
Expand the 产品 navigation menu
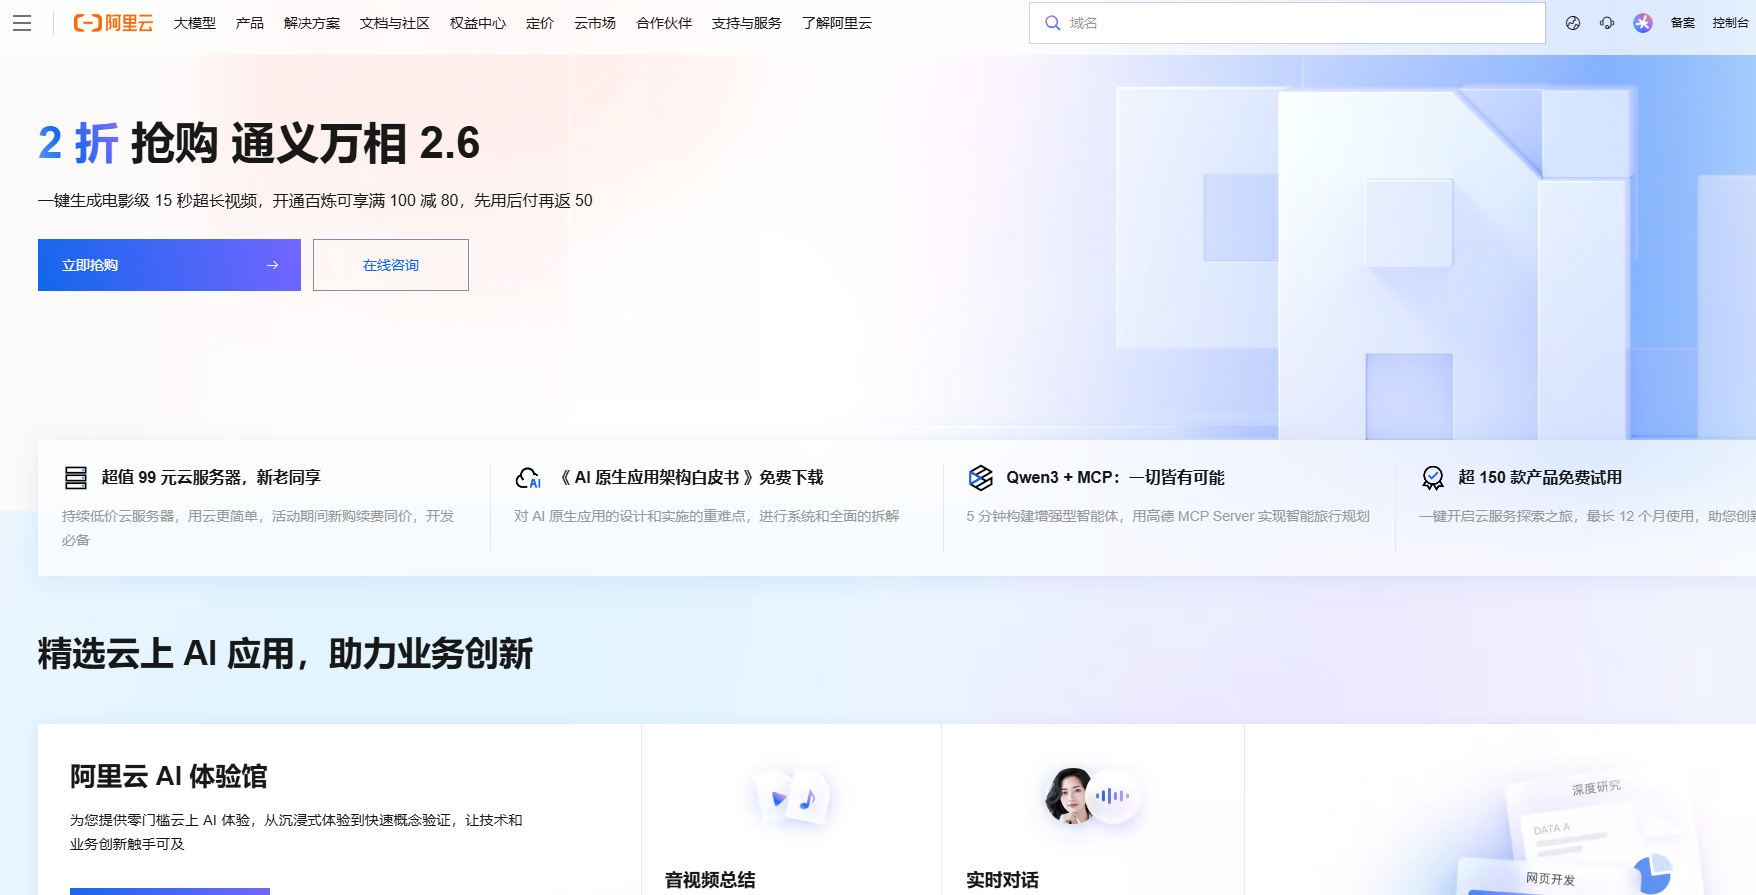pos(250,23)
